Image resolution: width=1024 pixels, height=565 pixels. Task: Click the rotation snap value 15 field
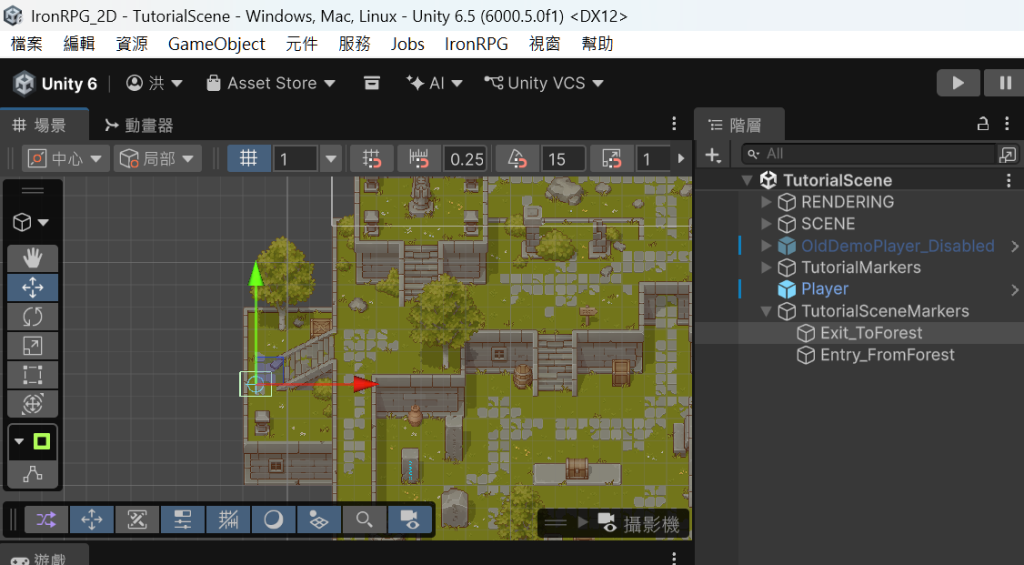[x=564, y=159]
